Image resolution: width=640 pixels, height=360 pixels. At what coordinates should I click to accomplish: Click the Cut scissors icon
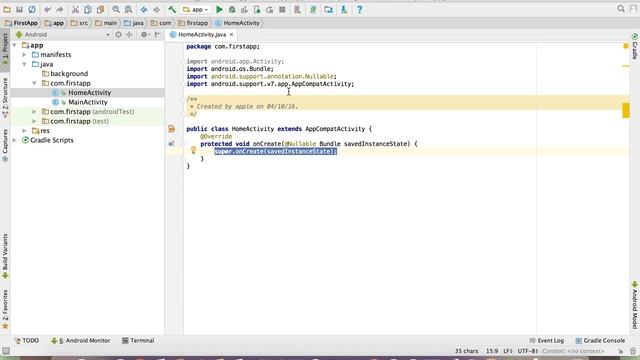point(75,9)
